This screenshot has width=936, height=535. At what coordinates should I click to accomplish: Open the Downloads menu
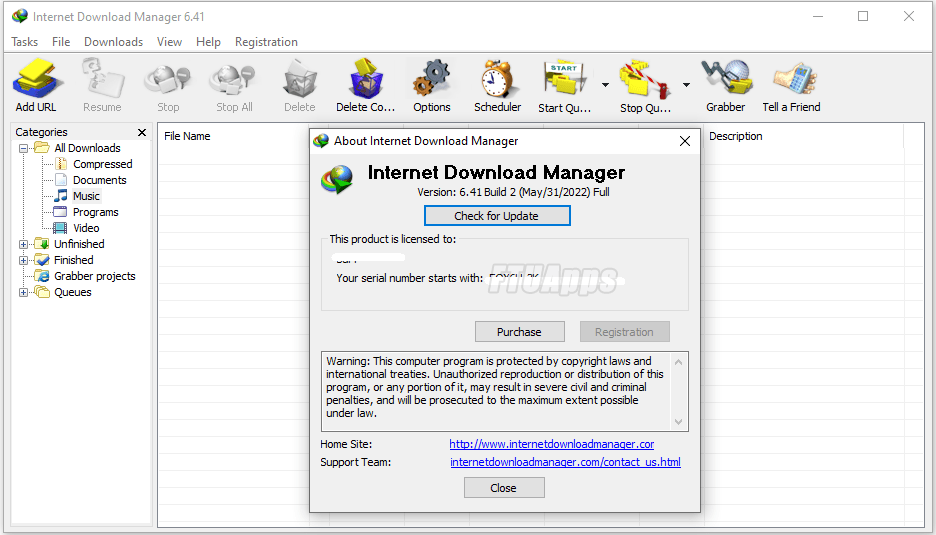[113, 42]
